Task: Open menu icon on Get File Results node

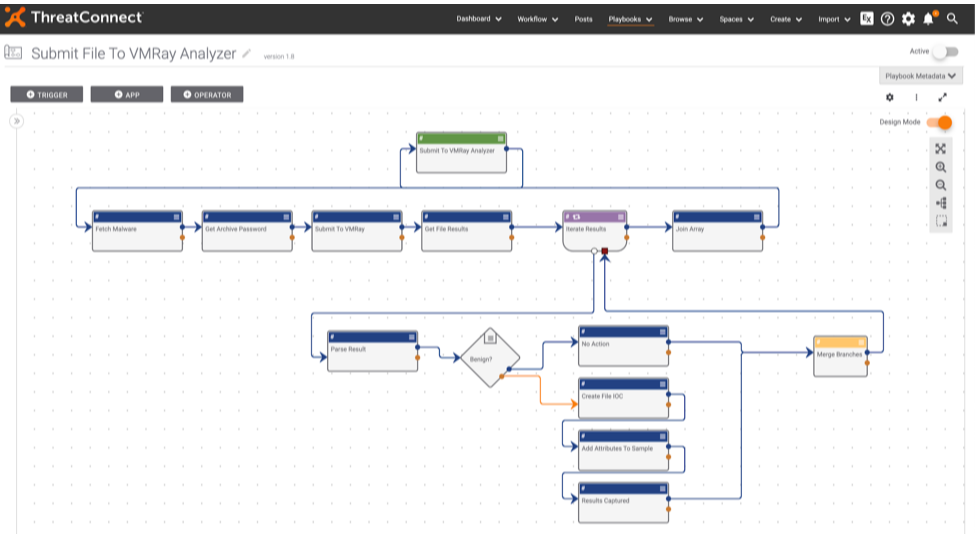Action: (x=506, y=217)
